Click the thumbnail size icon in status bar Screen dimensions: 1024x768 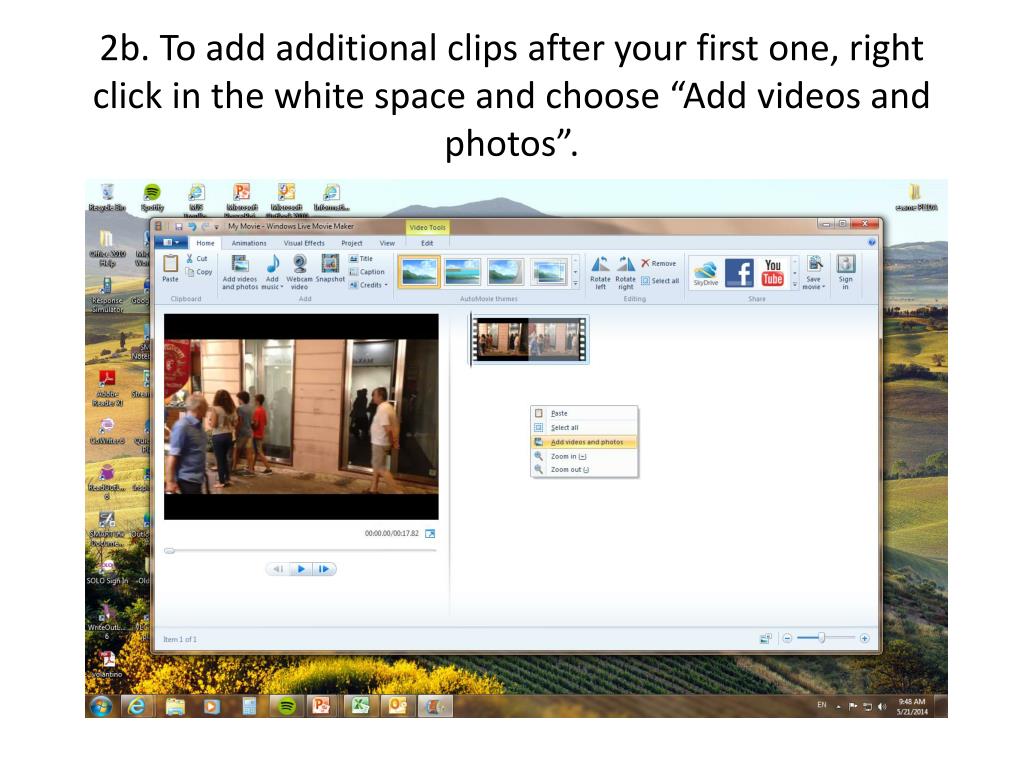[765, 638]
